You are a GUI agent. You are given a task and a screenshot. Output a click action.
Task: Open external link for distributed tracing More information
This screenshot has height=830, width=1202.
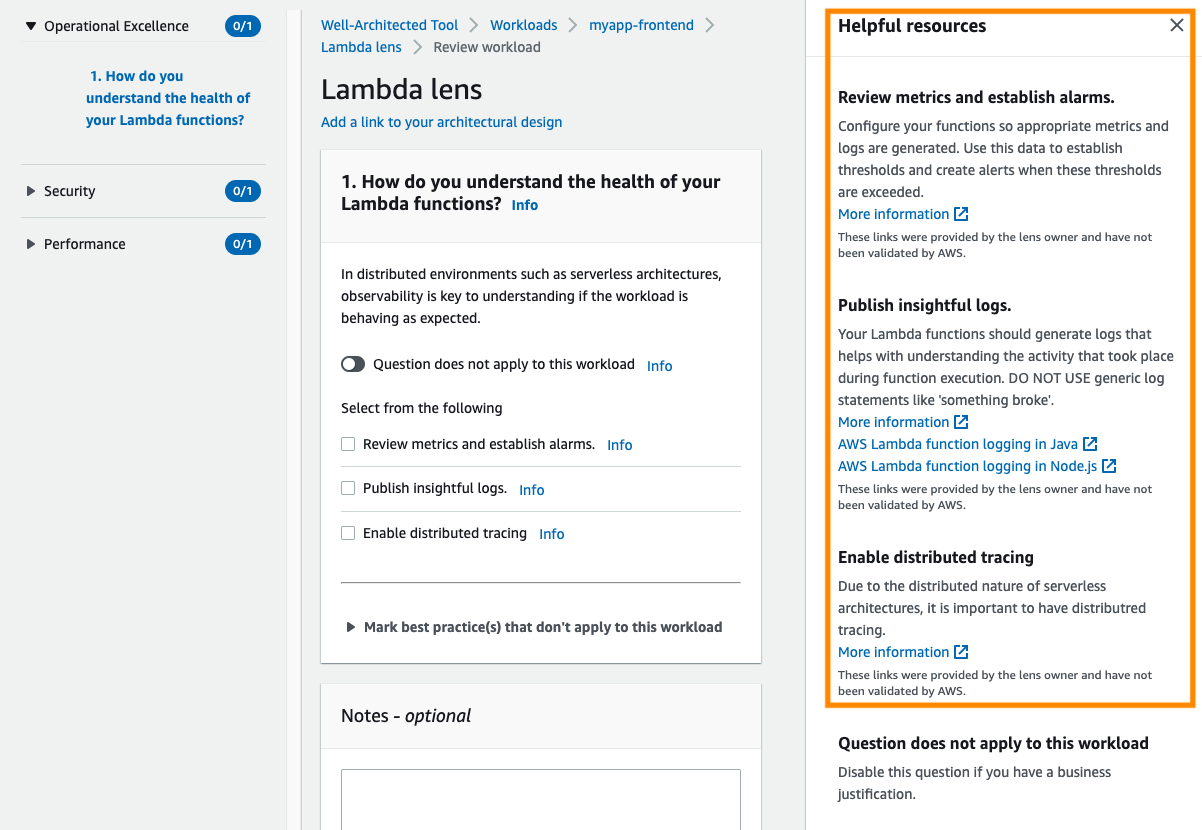pos(962,652)
